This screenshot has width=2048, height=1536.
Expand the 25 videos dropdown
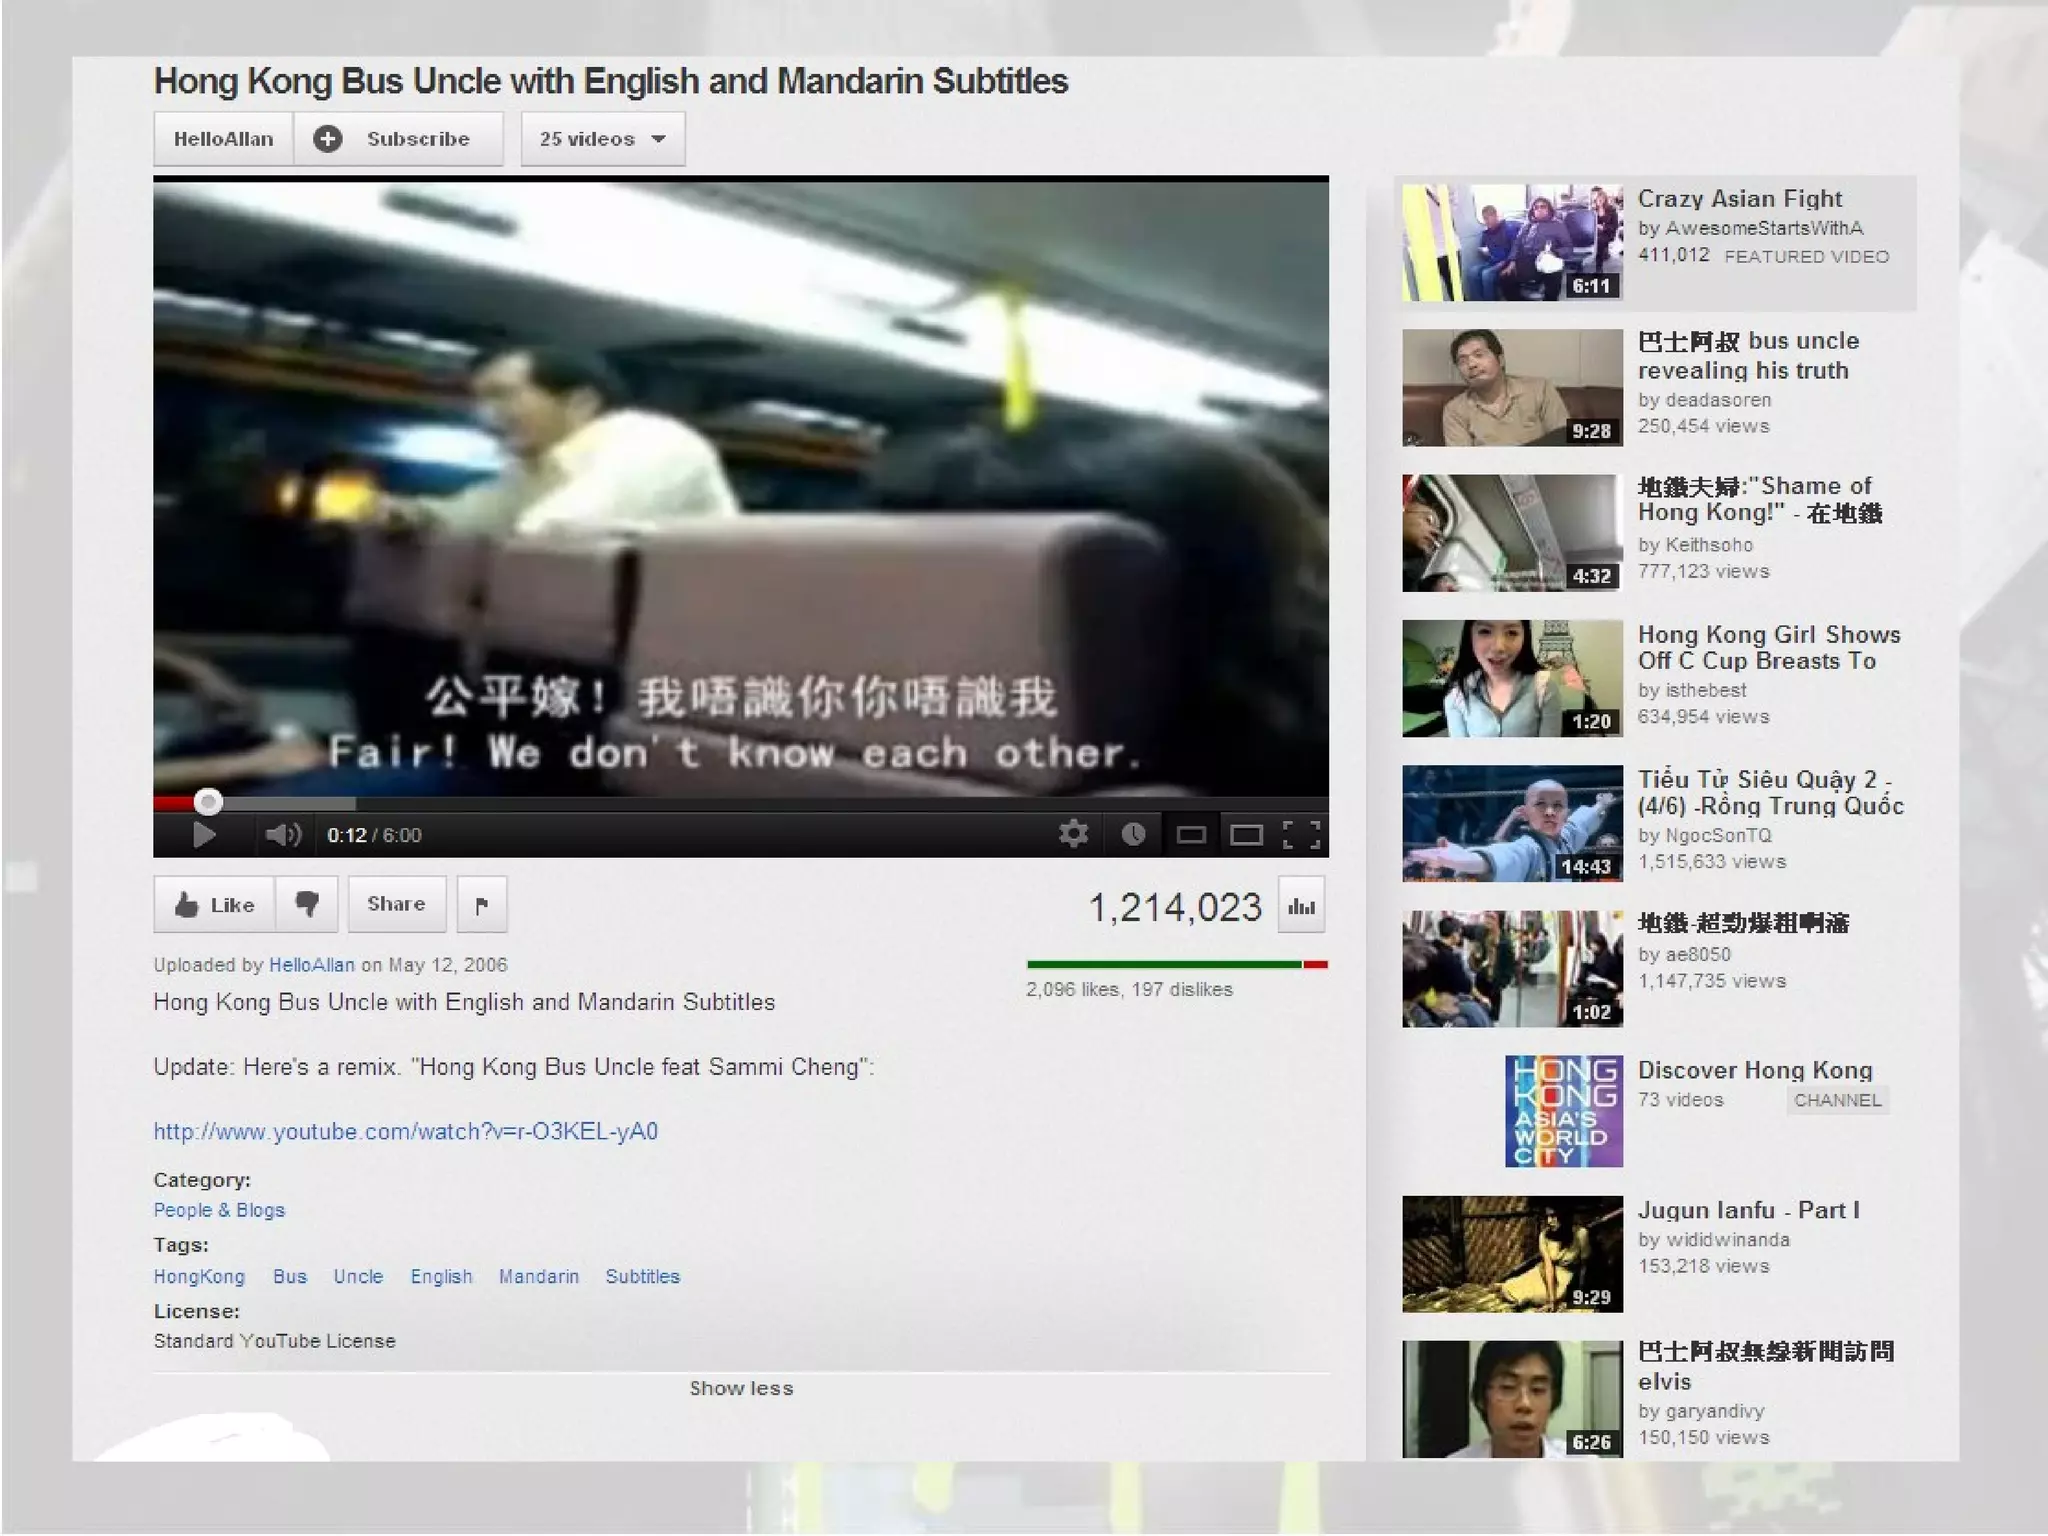(x=602, y=139)
